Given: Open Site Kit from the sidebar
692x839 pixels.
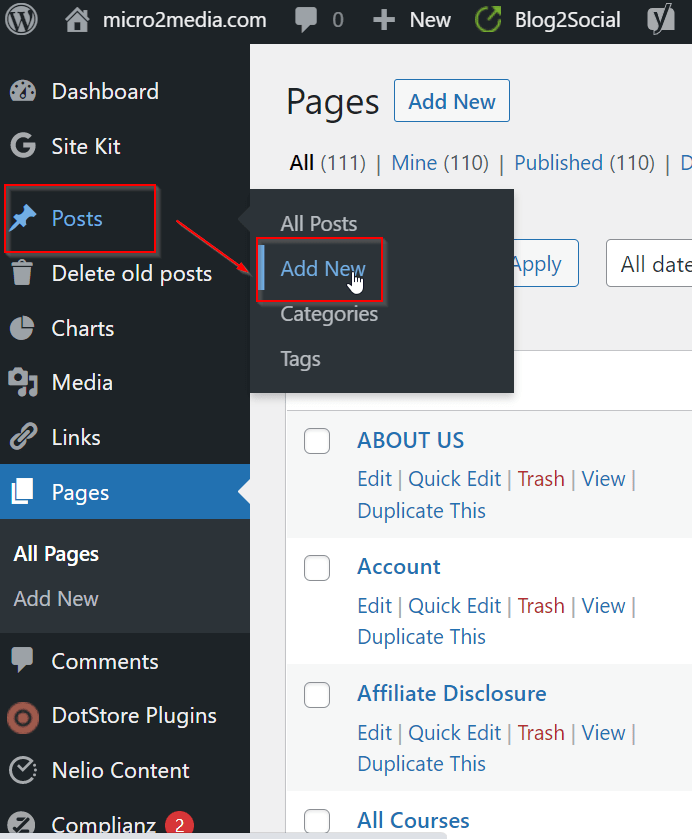Looking at the screenshot, I should (85, 146).
